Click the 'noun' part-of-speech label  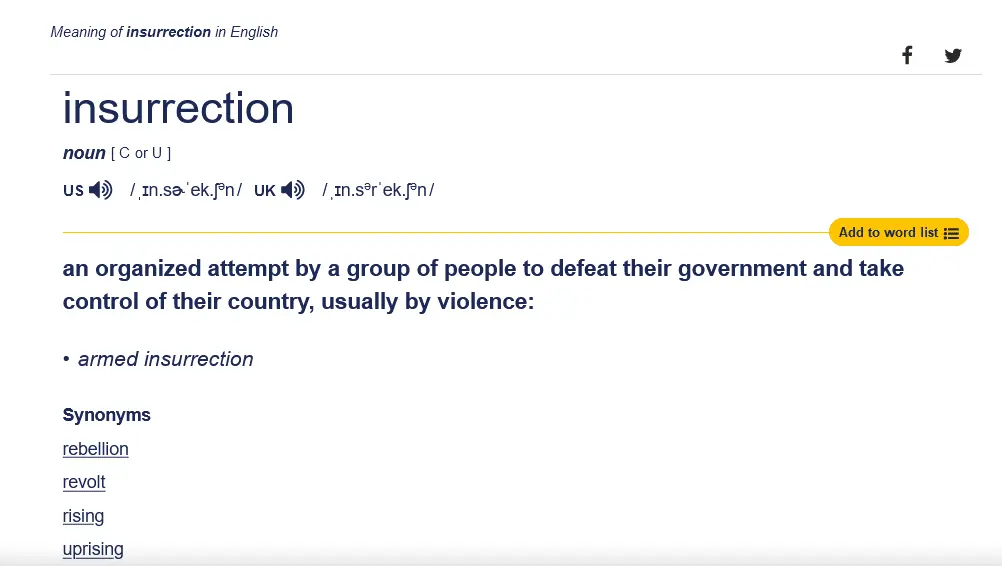click(84, 153)
